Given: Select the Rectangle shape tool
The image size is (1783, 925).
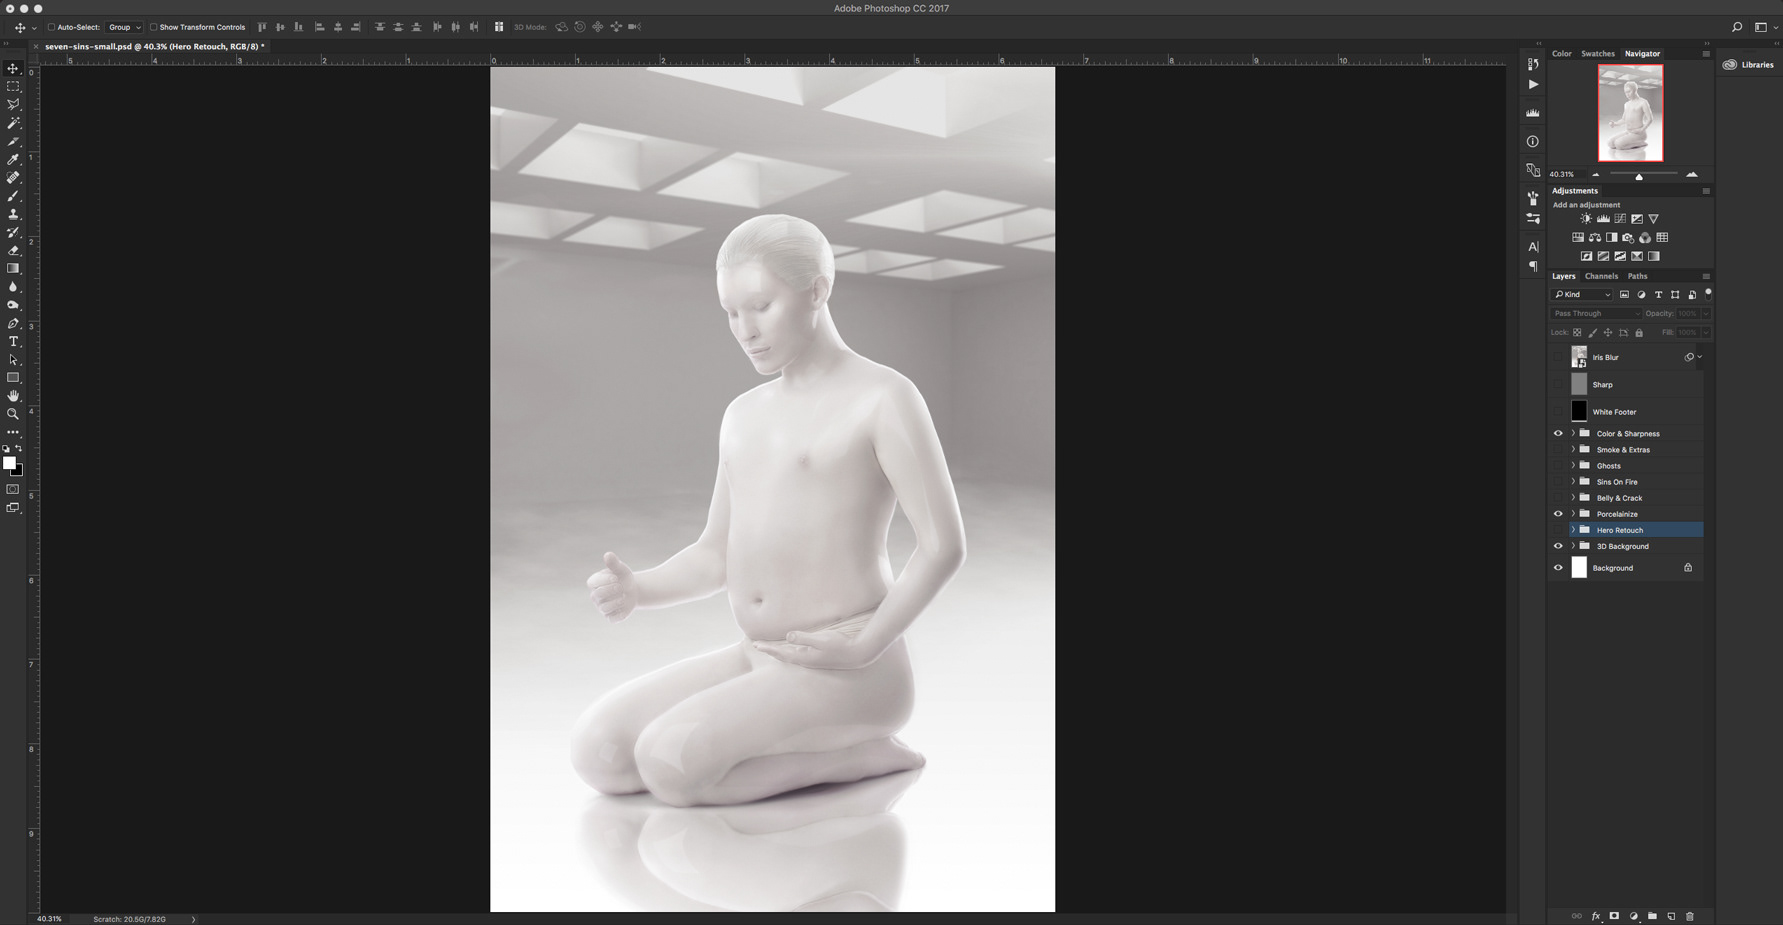Looking at the screenshot, I should [13, 378].
